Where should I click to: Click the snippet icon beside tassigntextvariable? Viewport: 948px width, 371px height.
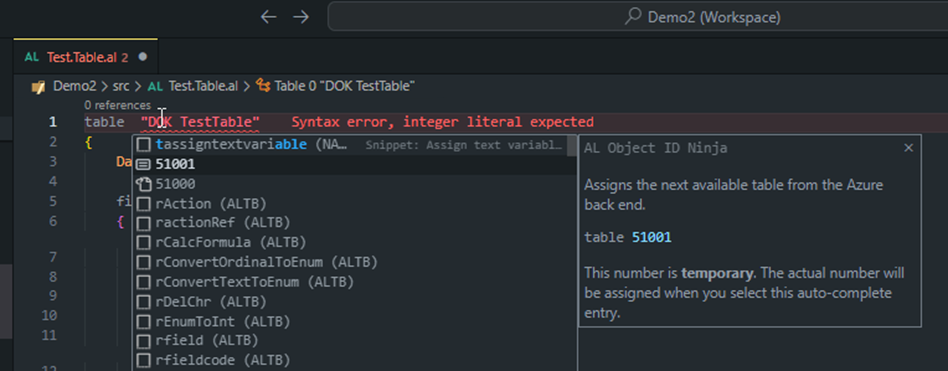[143, 144]
